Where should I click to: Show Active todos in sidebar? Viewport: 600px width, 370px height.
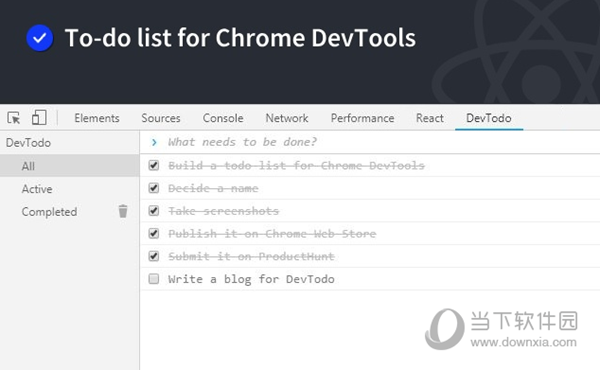click(x=37, y=189)
